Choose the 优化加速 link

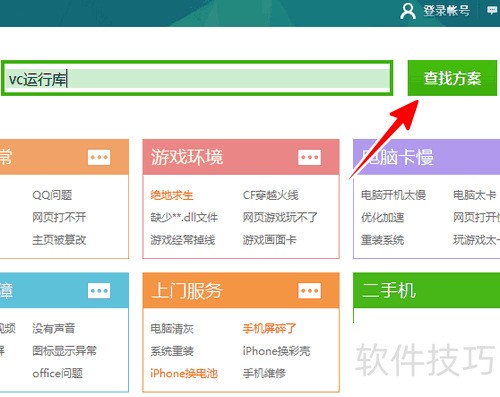(x=383, y=217)
